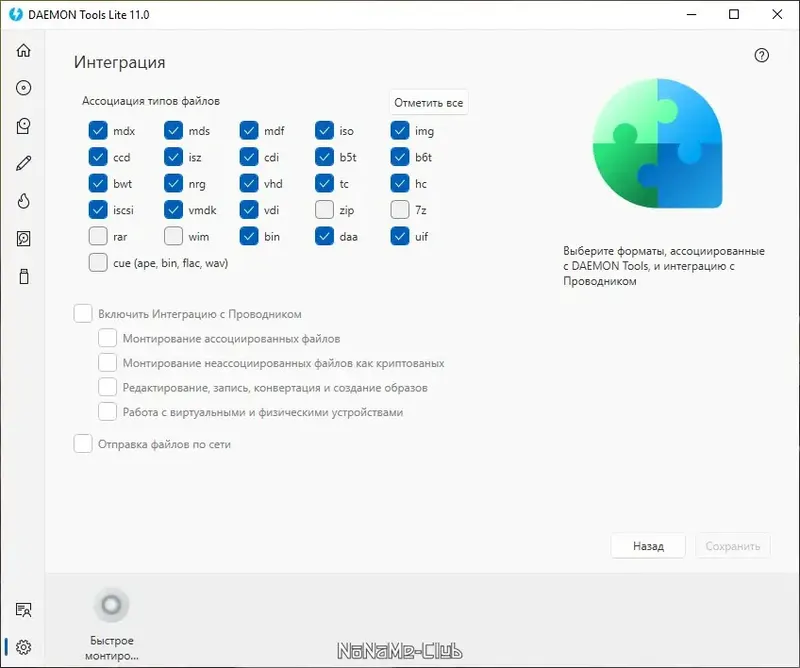Uncheck the nrg file association
The width and height of the screenshot is (800, 668).
[x=173, y=184]
